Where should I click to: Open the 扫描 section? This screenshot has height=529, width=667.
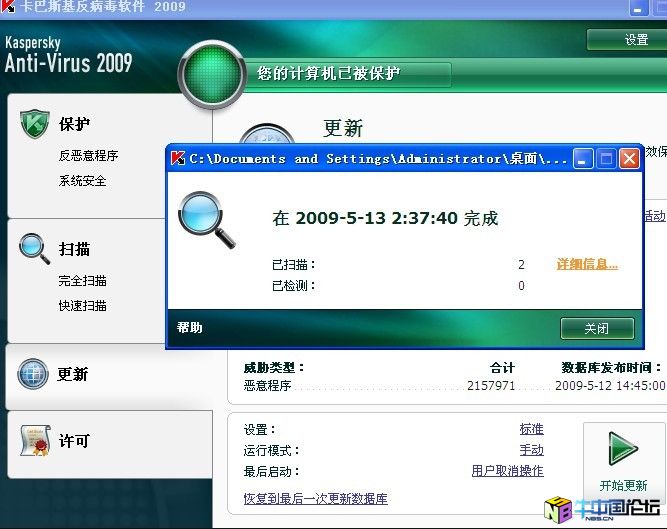[x=74, y=249]
